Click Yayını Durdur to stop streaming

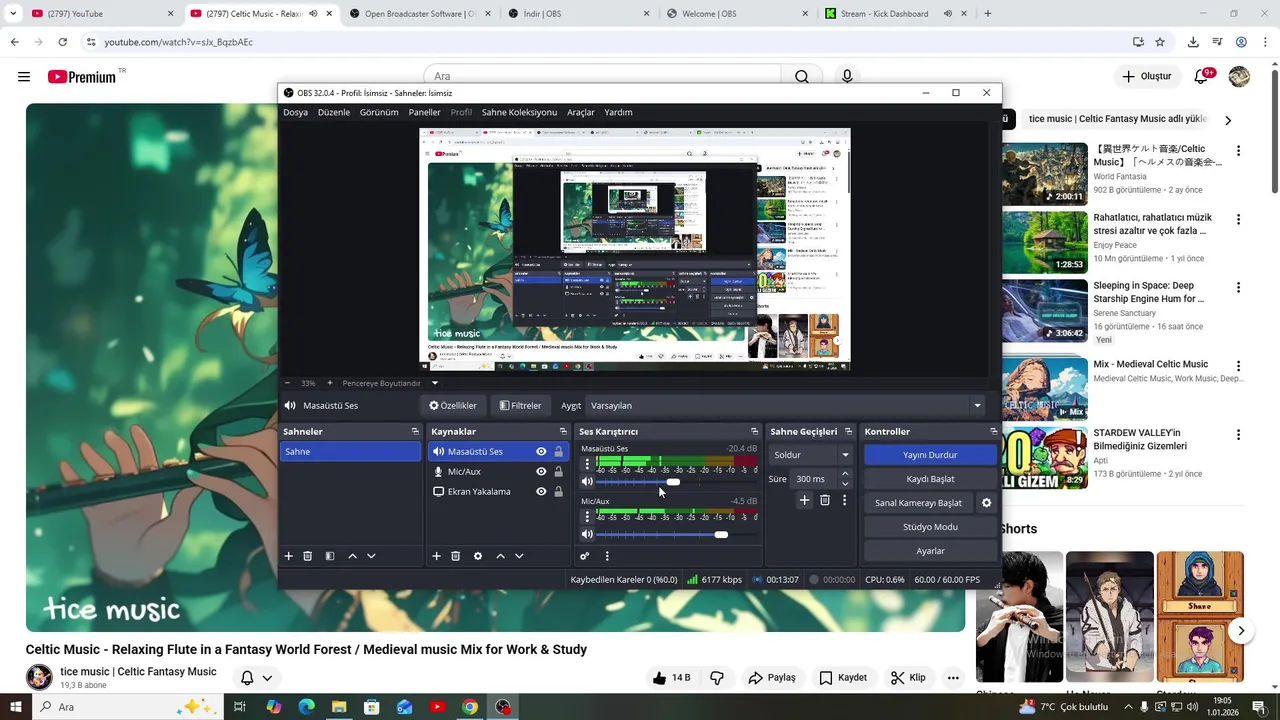pyautogui.click(x=930, y=455)
